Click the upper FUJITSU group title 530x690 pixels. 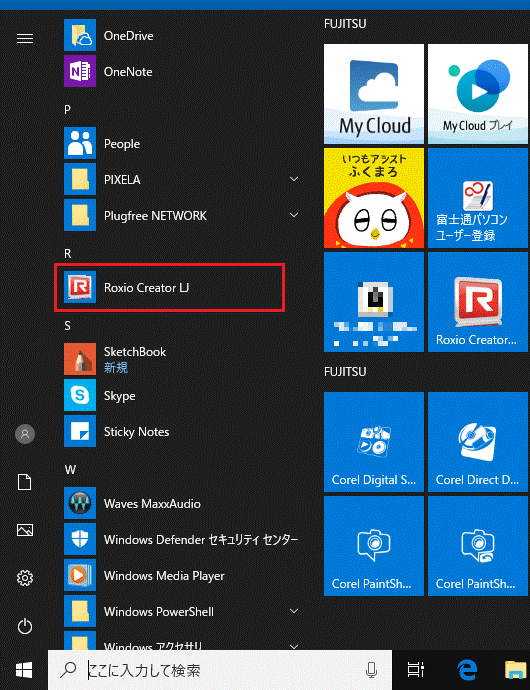pyautogui.click(x=345, y=24)
